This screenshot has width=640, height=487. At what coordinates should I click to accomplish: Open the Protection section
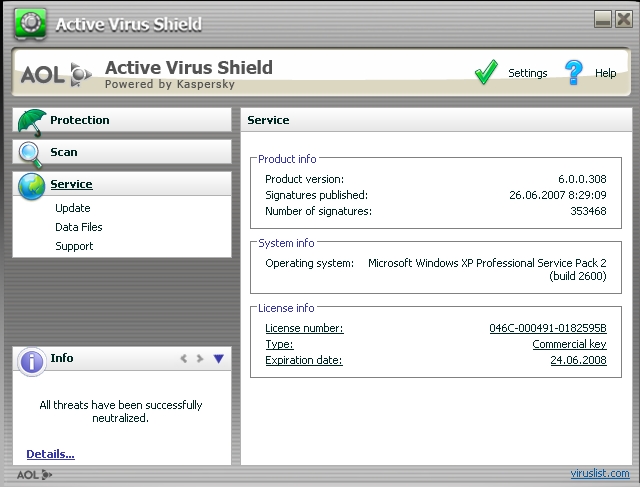(80, 120)
